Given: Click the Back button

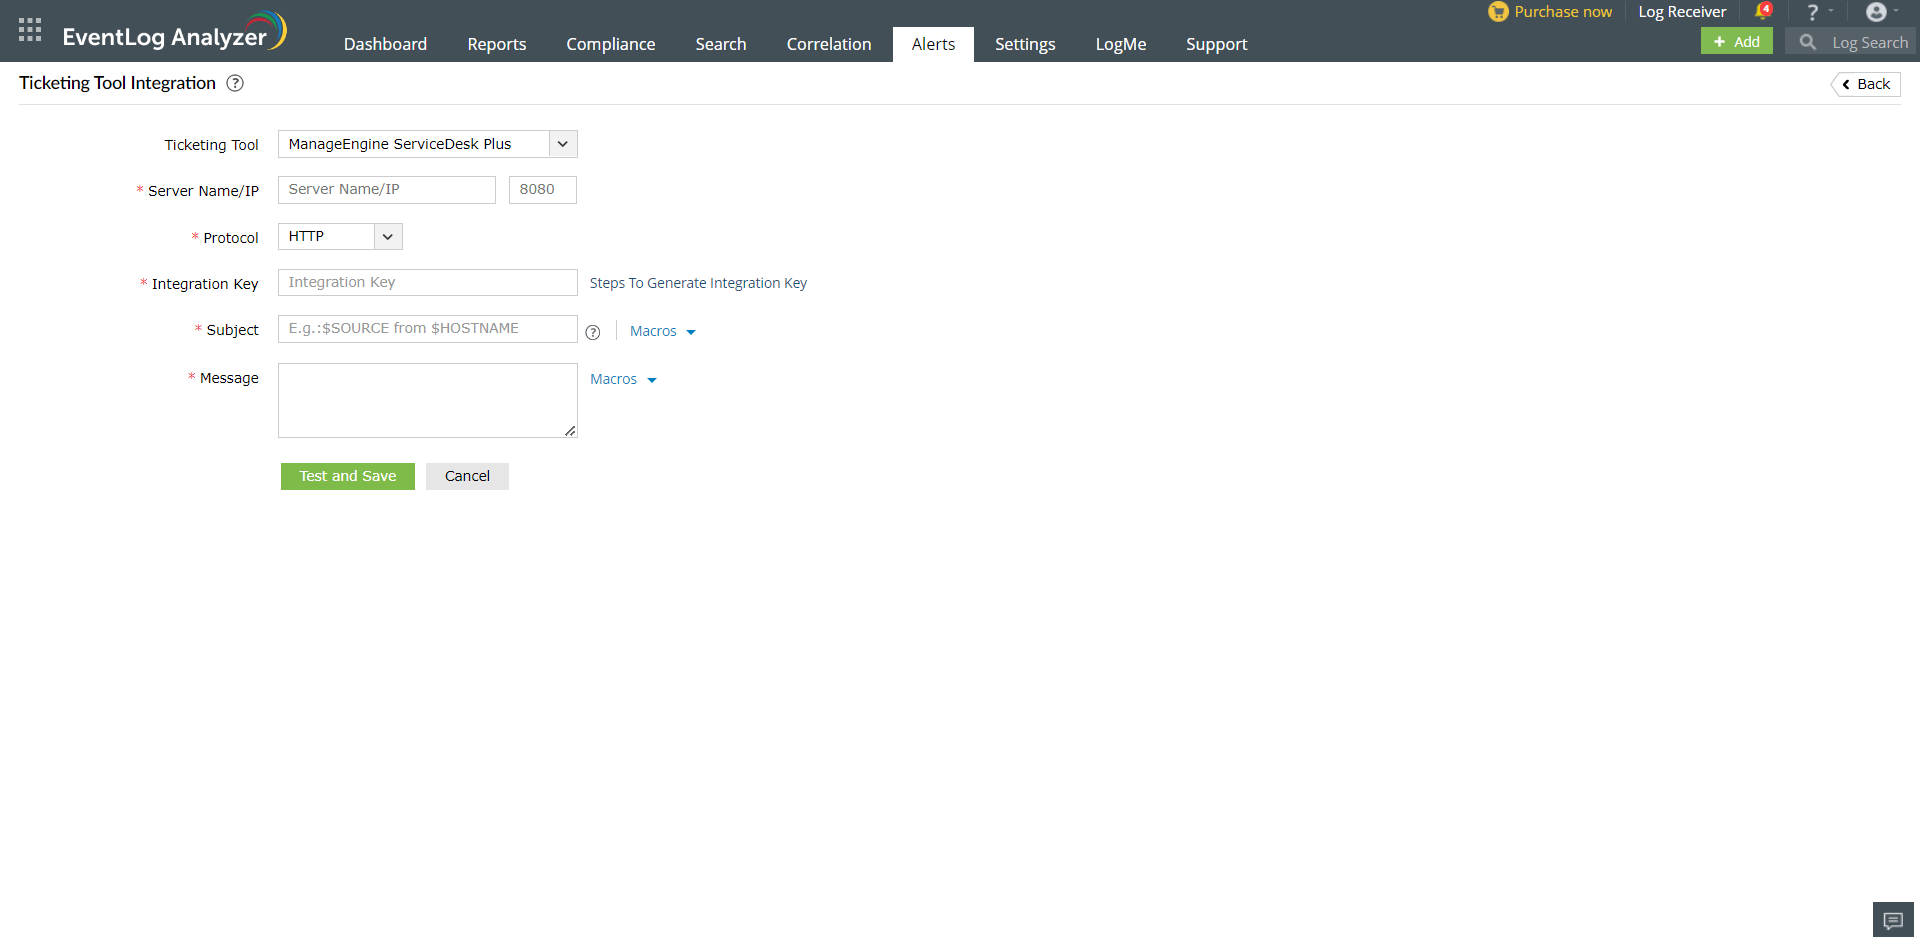Looking at the screenshot, I should (1866, 84).
